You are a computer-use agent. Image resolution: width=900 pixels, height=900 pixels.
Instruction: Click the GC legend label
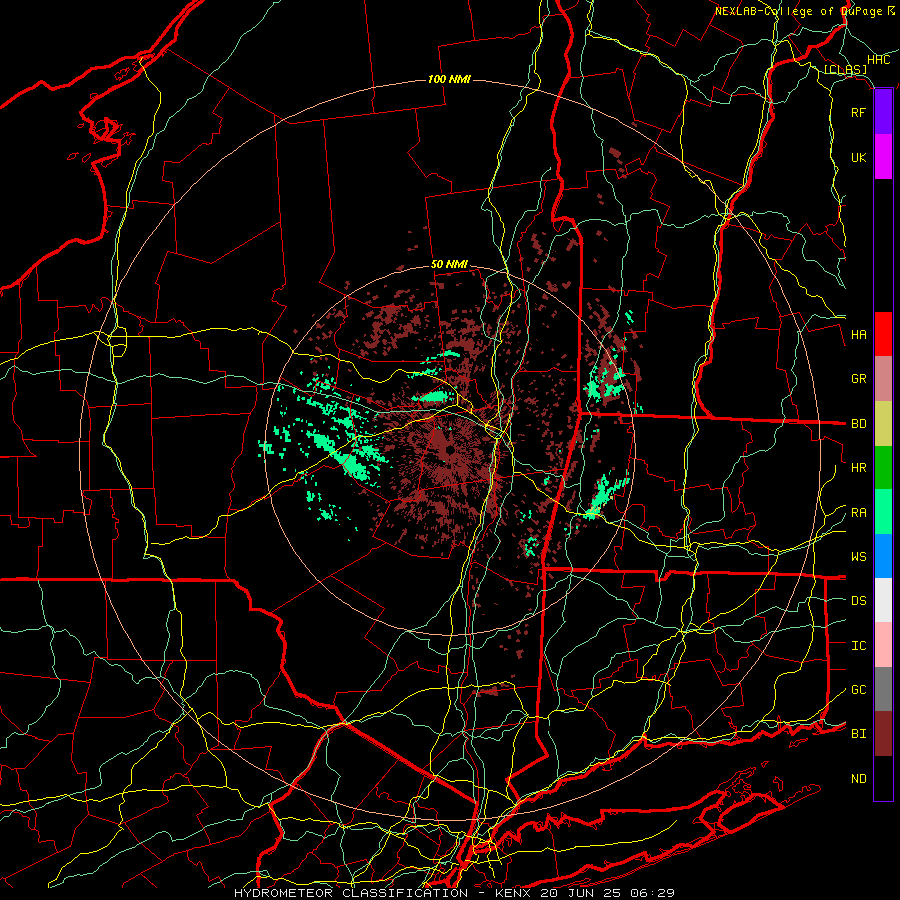pyautogui.click(x=859, y=690)
